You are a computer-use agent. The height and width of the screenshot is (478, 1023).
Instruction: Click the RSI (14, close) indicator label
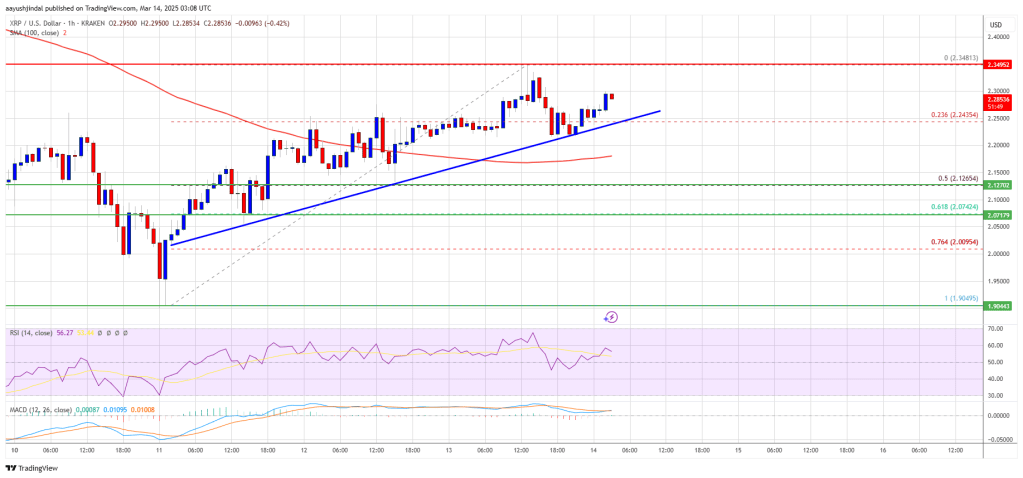click(31, 333)
